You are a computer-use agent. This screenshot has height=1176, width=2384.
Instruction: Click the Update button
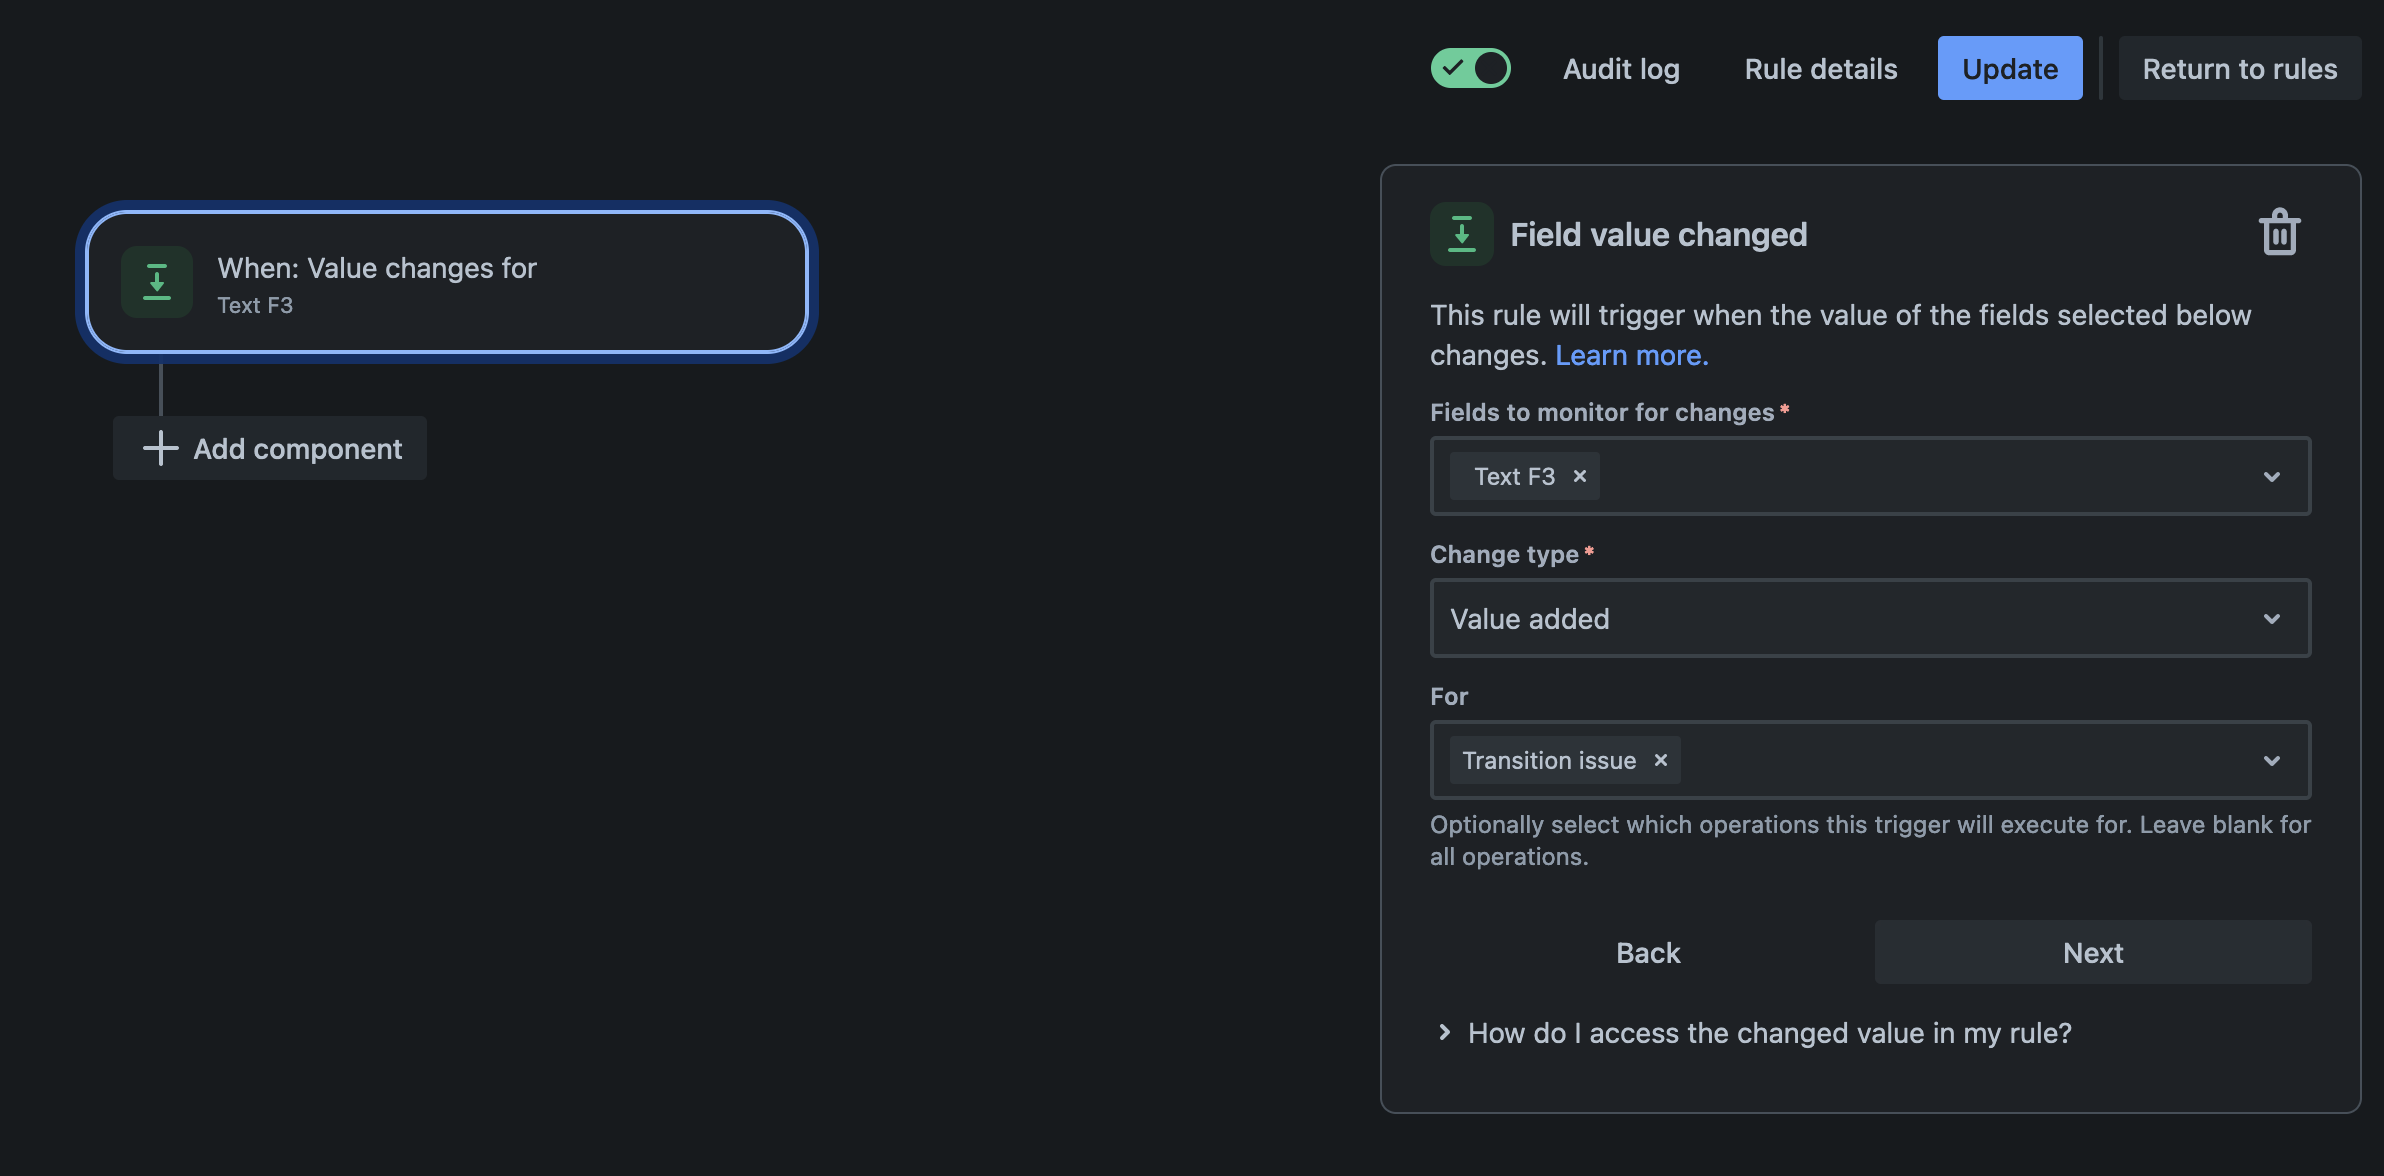tap(2009, 68)
